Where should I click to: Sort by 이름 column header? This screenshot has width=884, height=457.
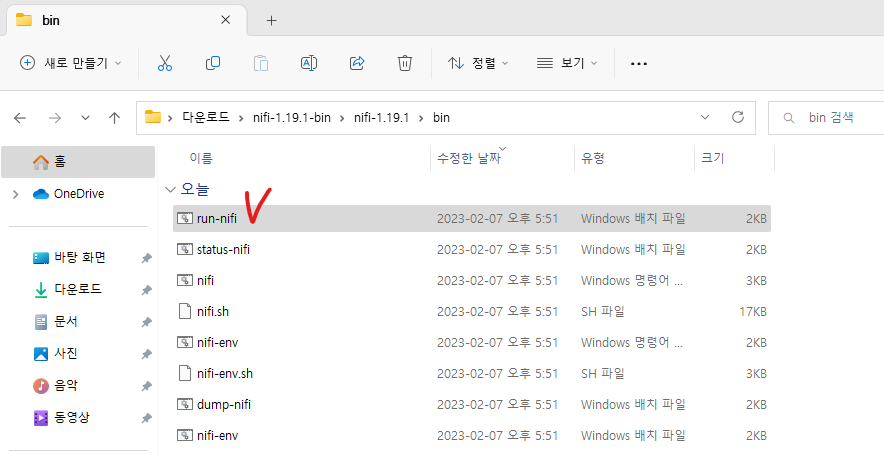pyautogui.click(x=201, y=158)
